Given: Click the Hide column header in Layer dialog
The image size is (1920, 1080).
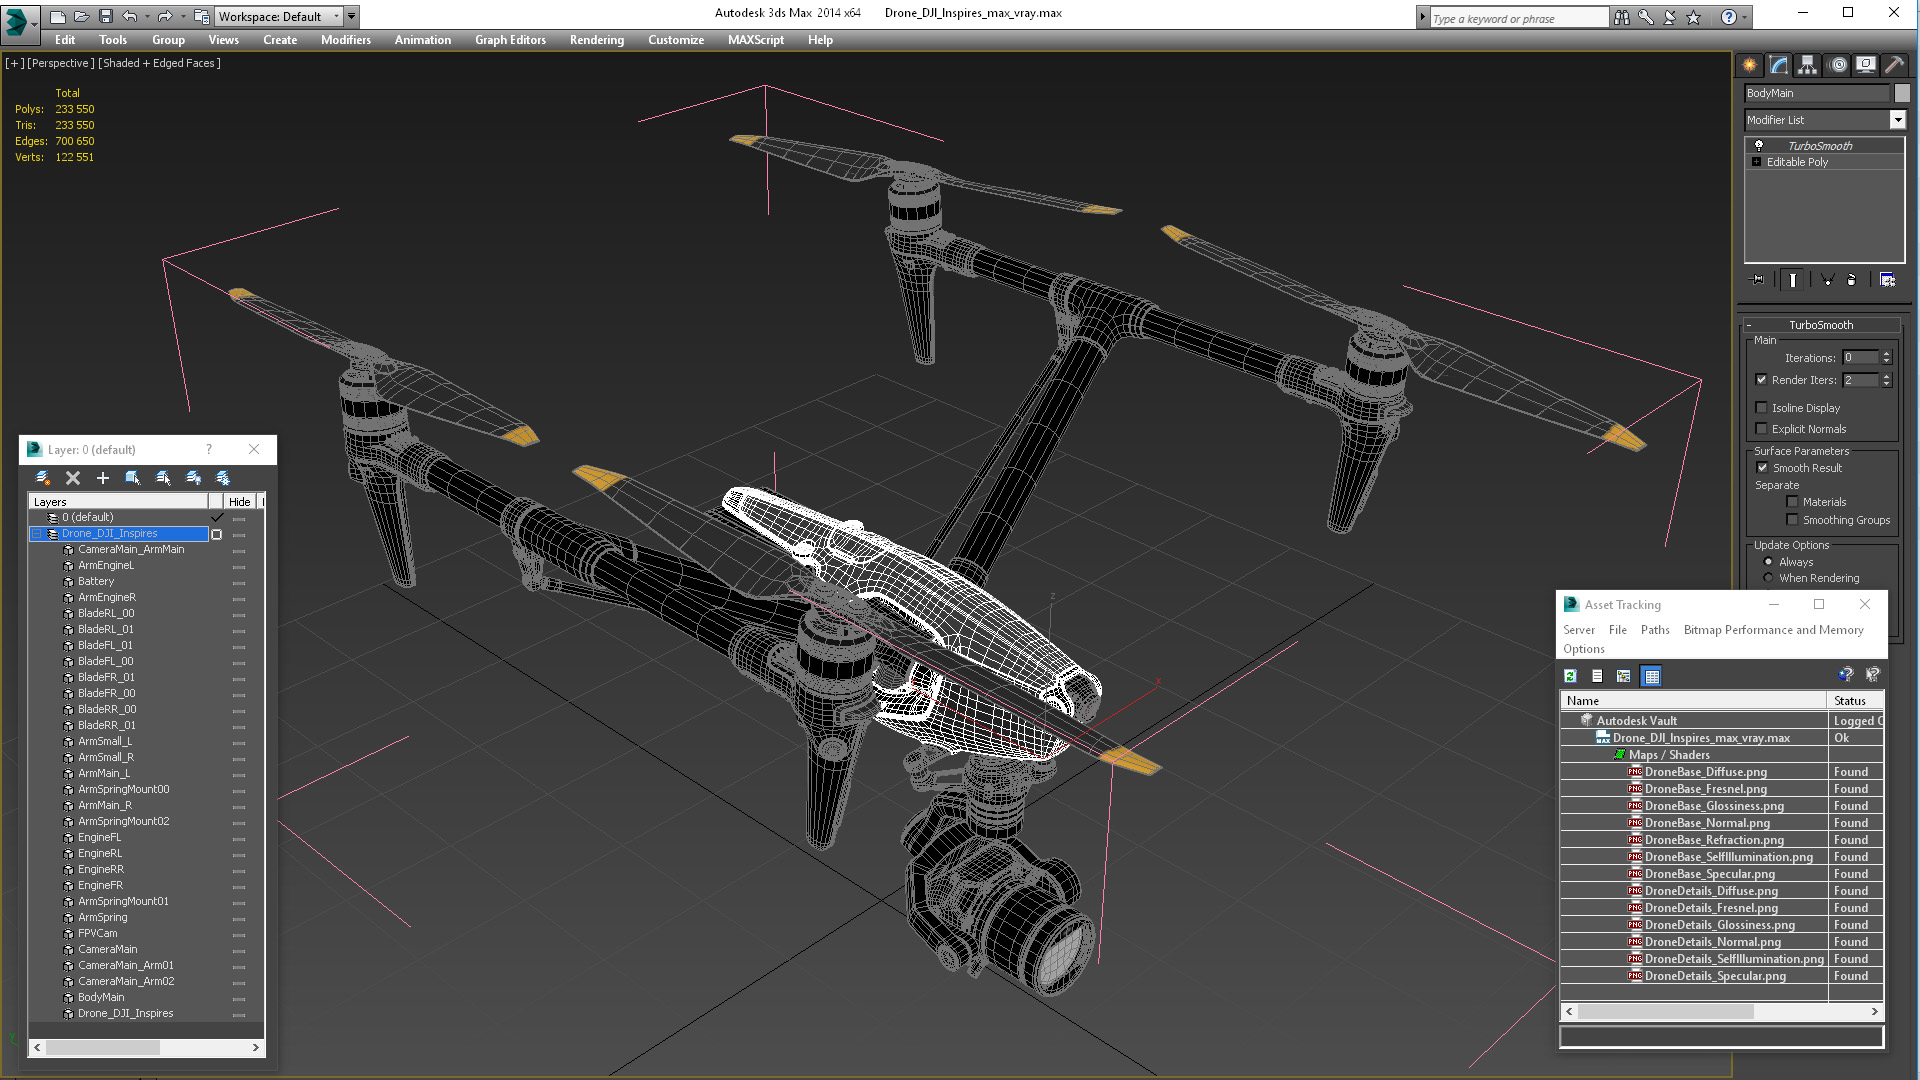Looking at the screenshot, I should [x=240, y=502].
